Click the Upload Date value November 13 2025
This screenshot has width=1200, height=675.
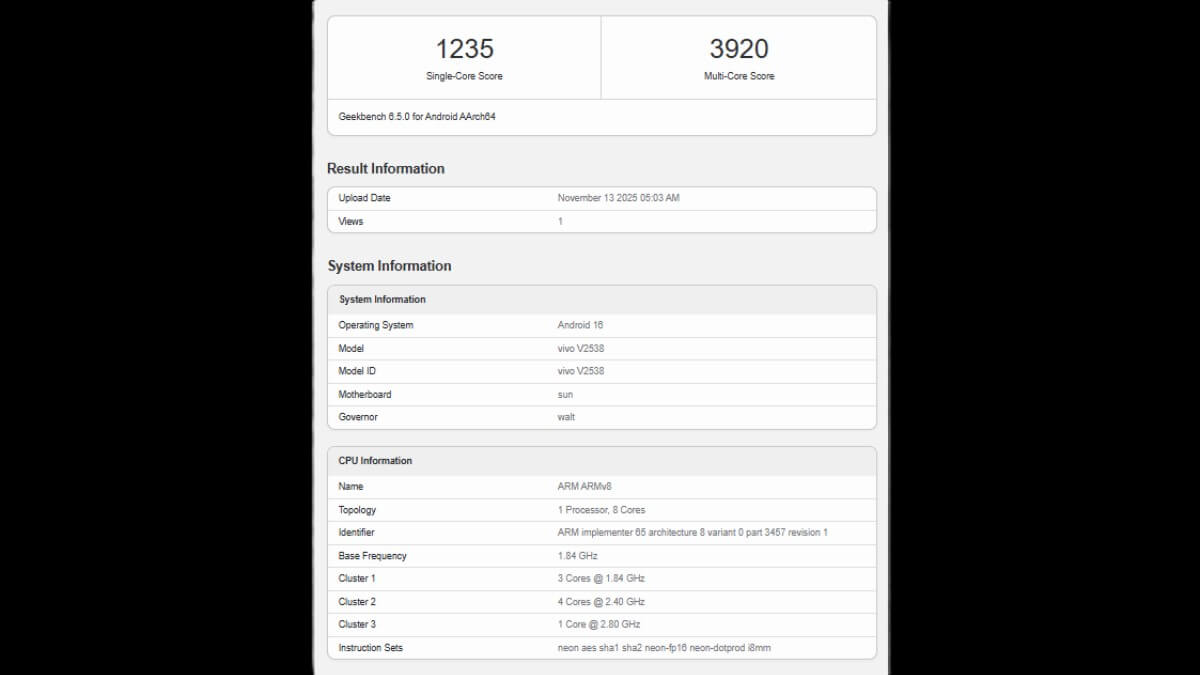[618, 198]
